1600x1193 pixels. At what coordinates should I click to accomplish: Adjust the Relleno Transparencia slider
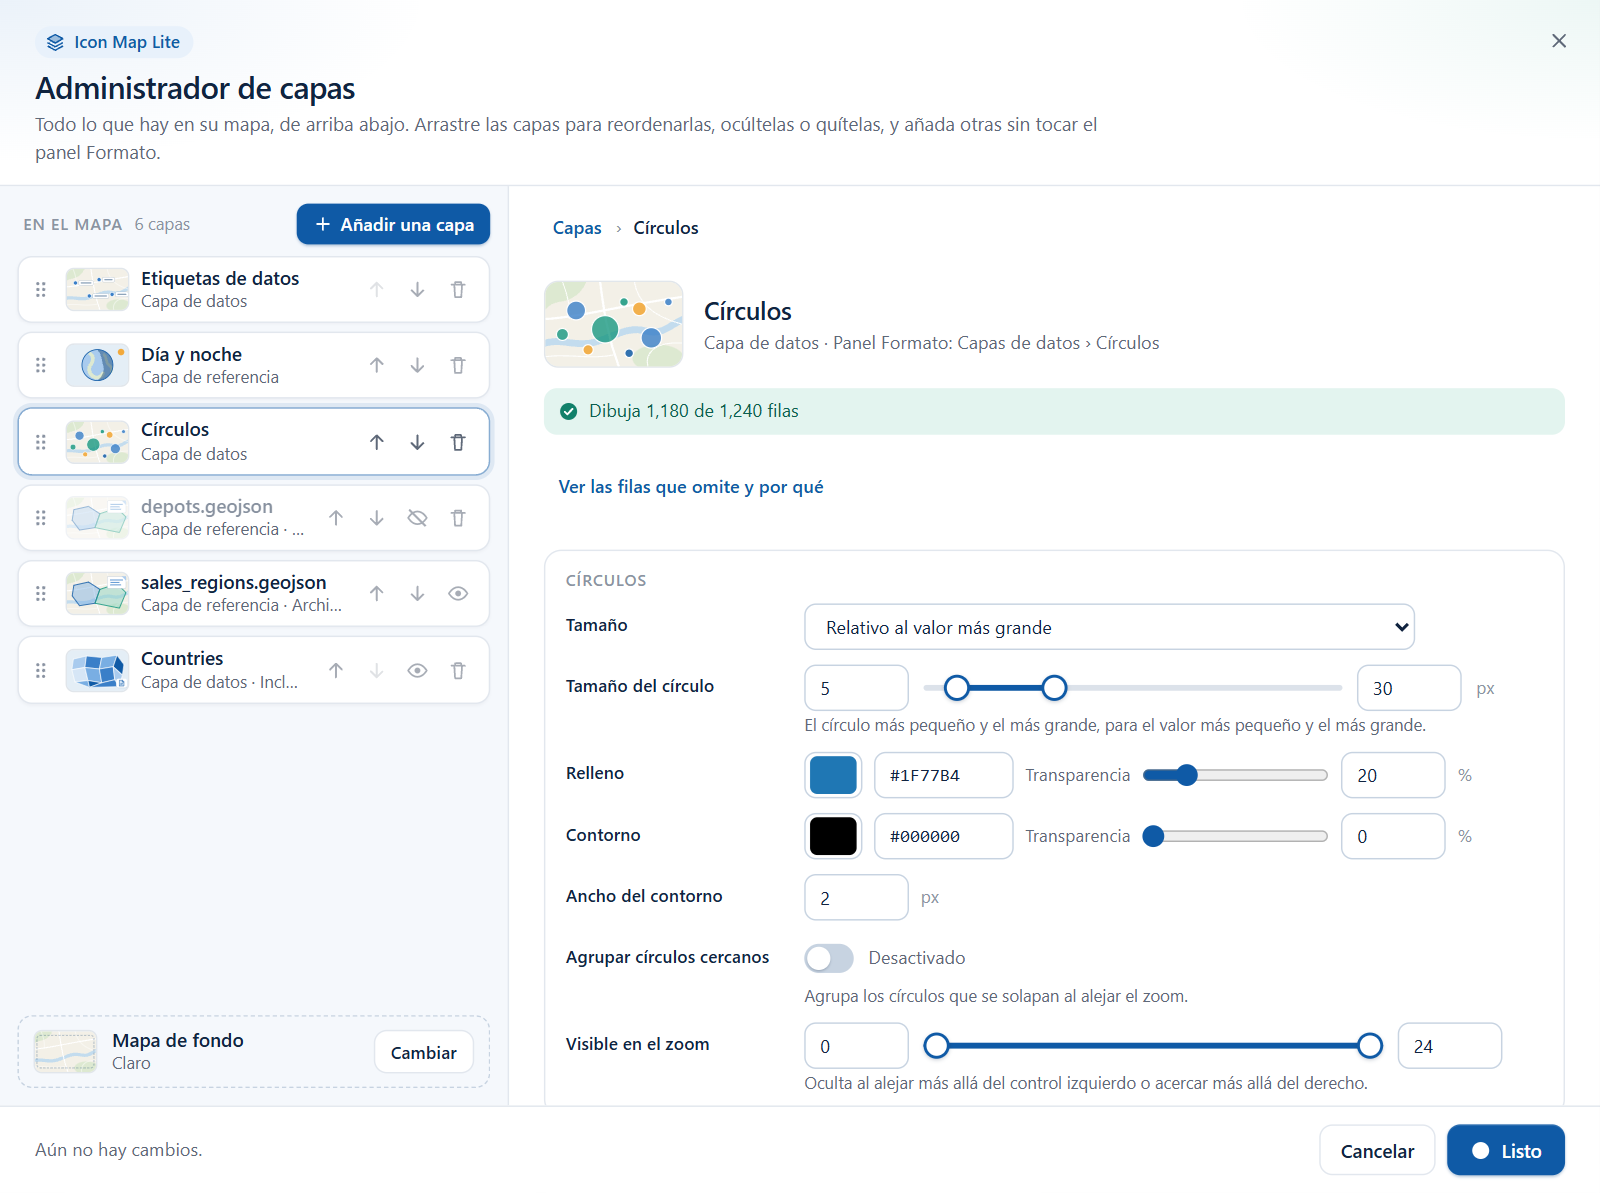click(x=1235, y=775)
